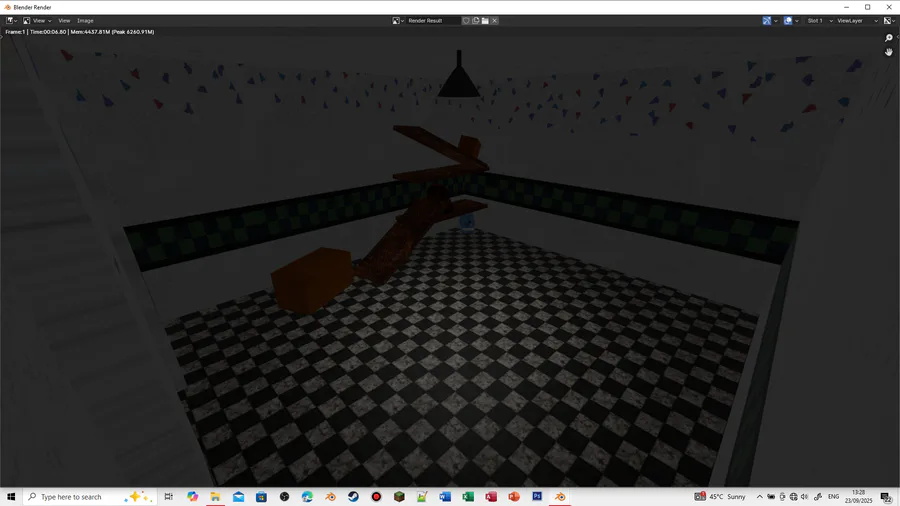Open PowerPoint from the taskbar
This screenshot has height=506, width=900.
coord(514,497)
